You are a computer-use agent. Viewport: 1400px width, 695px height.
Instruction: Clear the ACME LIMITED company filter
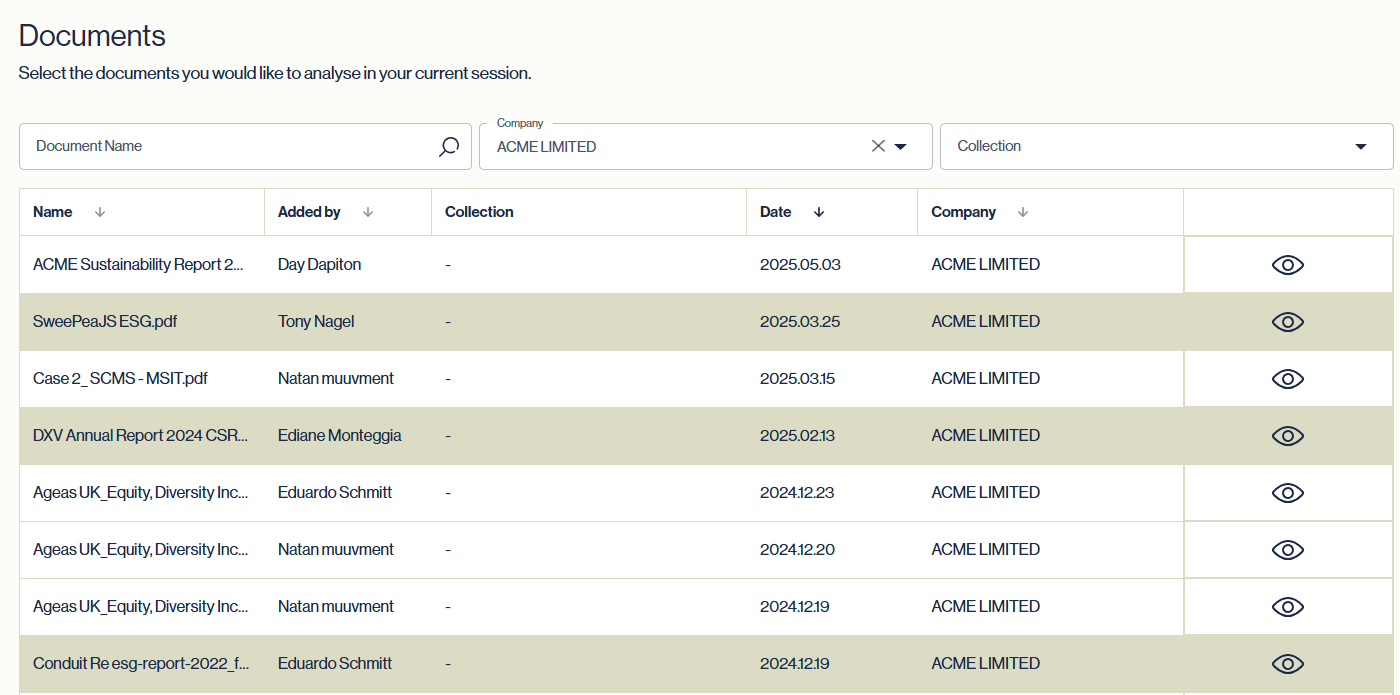(878, 146)
